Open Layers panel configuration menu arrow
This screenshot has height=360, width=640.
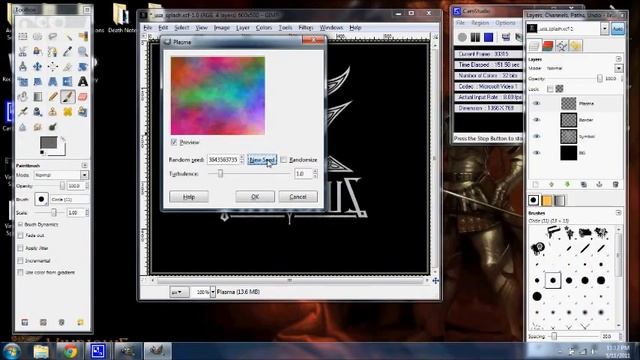(619, 59)
